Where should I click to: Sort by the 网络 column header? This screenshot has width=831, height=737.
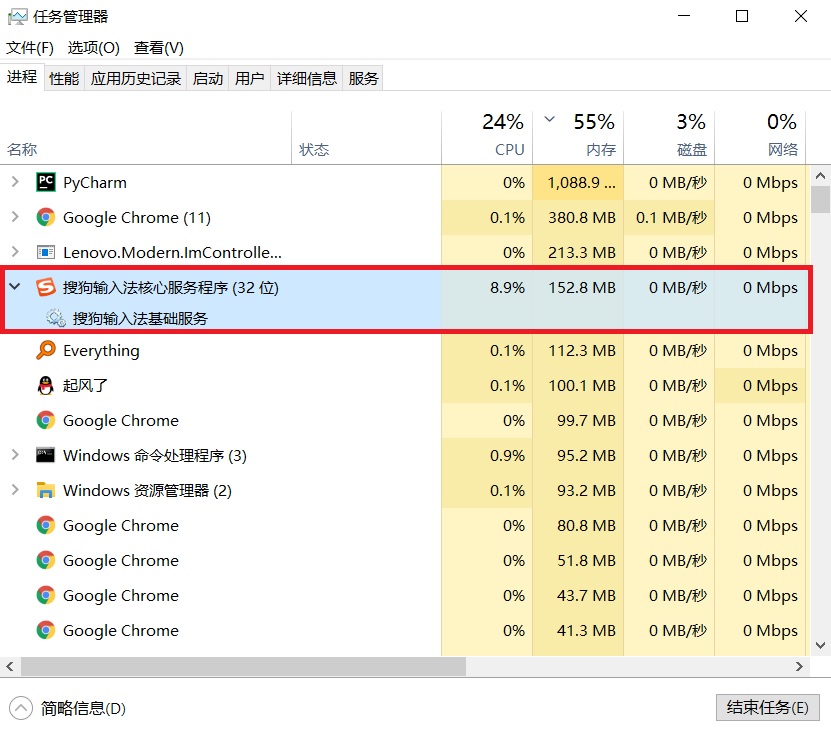(760, 138)
